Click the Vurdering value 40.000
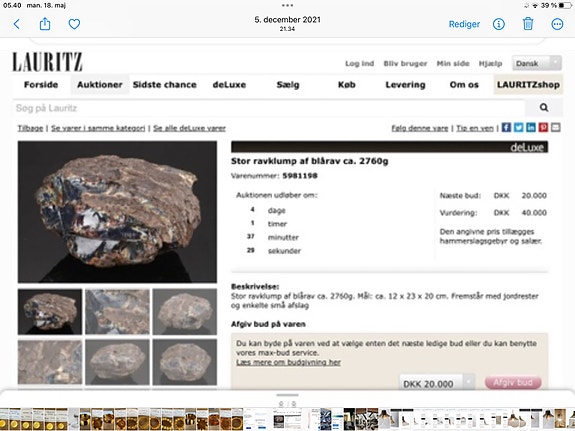Screen dimensions: 575x431 pos(534,213)
